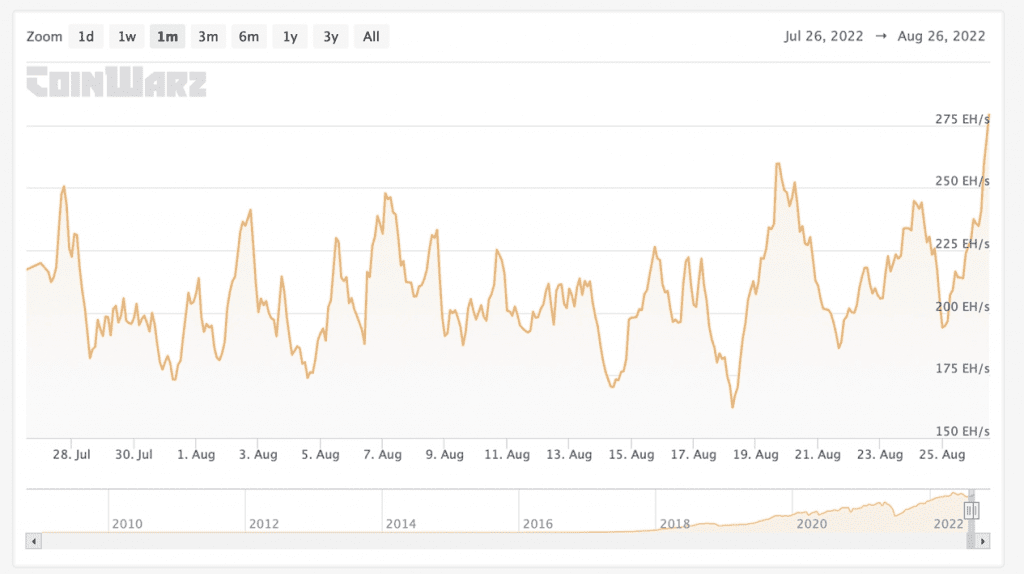The height and width of the screenshot is (574, 1024).
Task: Select the 3y zoom range button
Action: coord(330,37)
